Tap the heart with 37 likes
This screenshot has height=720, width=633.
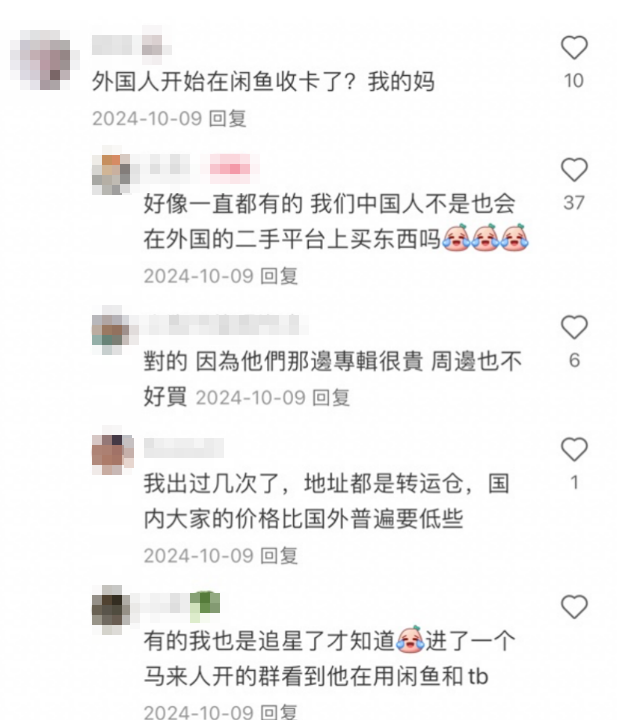pyautogui.click(x=574, y=170)
